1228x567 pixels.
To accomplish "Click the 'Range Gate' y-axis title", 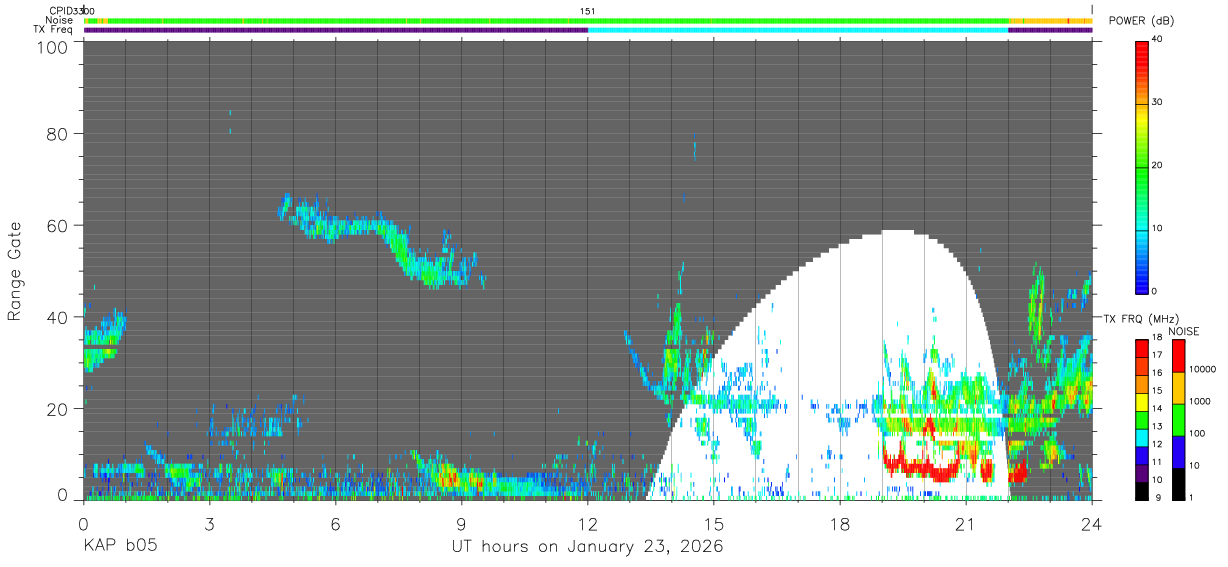I will pos(15,271).
